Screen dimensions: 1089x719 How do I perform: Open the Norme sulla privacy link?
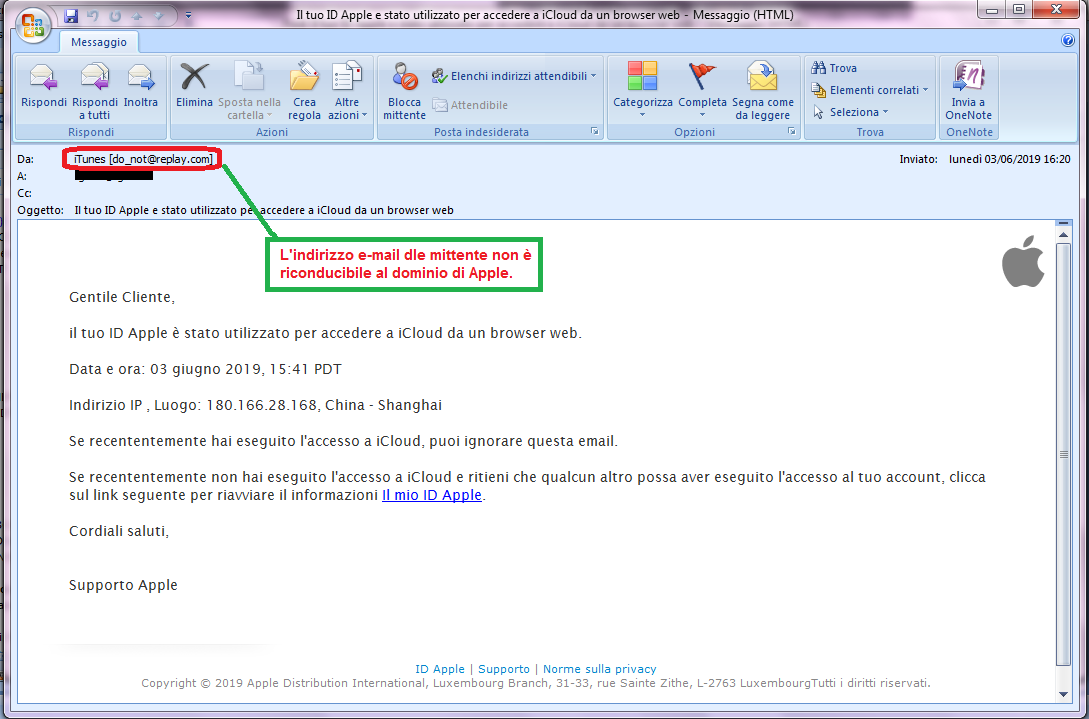(x=599, y=669)
